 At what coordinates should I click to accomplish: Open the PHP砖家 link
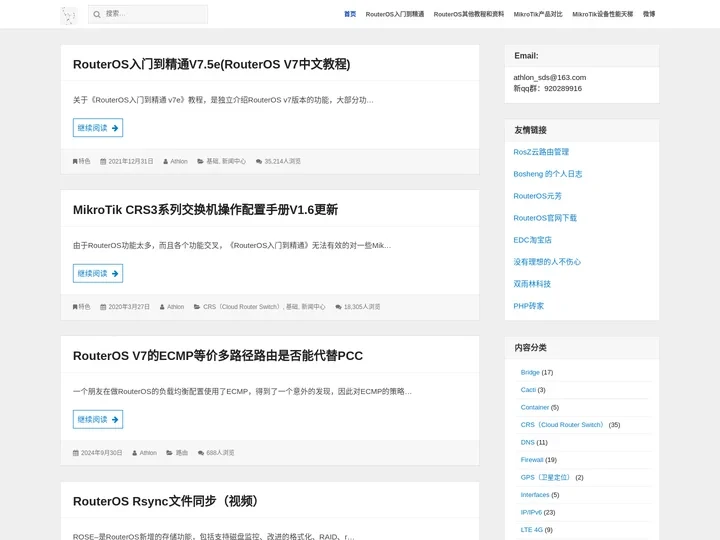pyautogui.click(x=529, y=306)
